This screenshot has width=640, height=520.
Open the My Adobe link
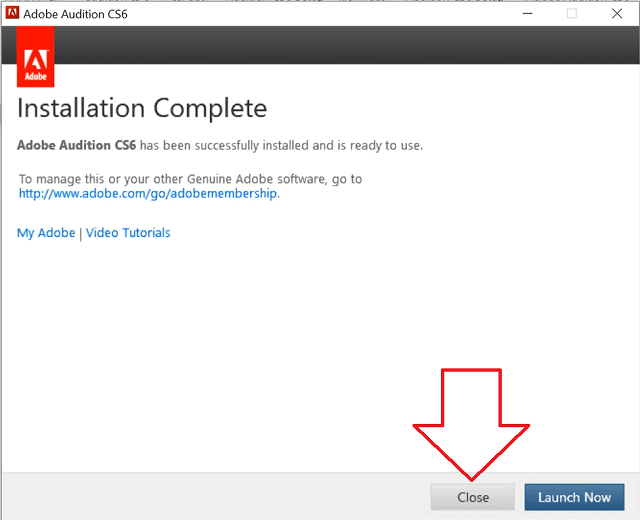(46, 233)
